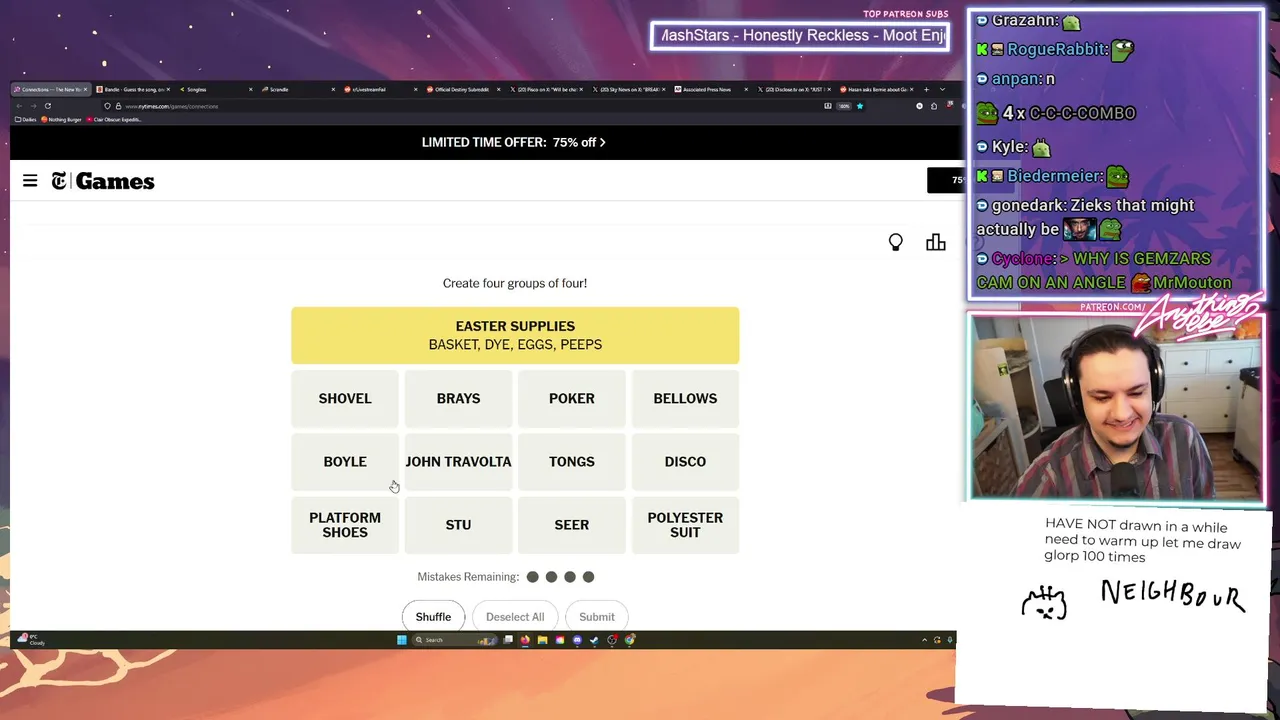
Task: Select the STU tile
Action: (x=458, y=525)
